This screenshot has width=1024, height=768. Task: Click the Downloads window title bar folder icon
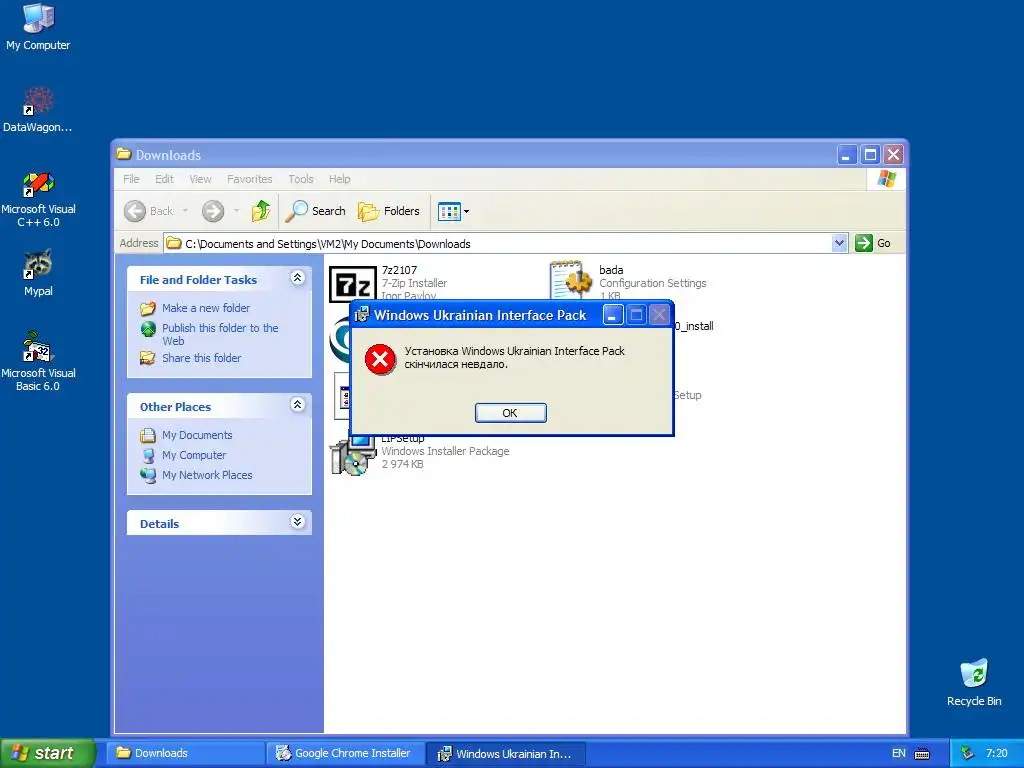pyautogui.click(x=123, y=154)
